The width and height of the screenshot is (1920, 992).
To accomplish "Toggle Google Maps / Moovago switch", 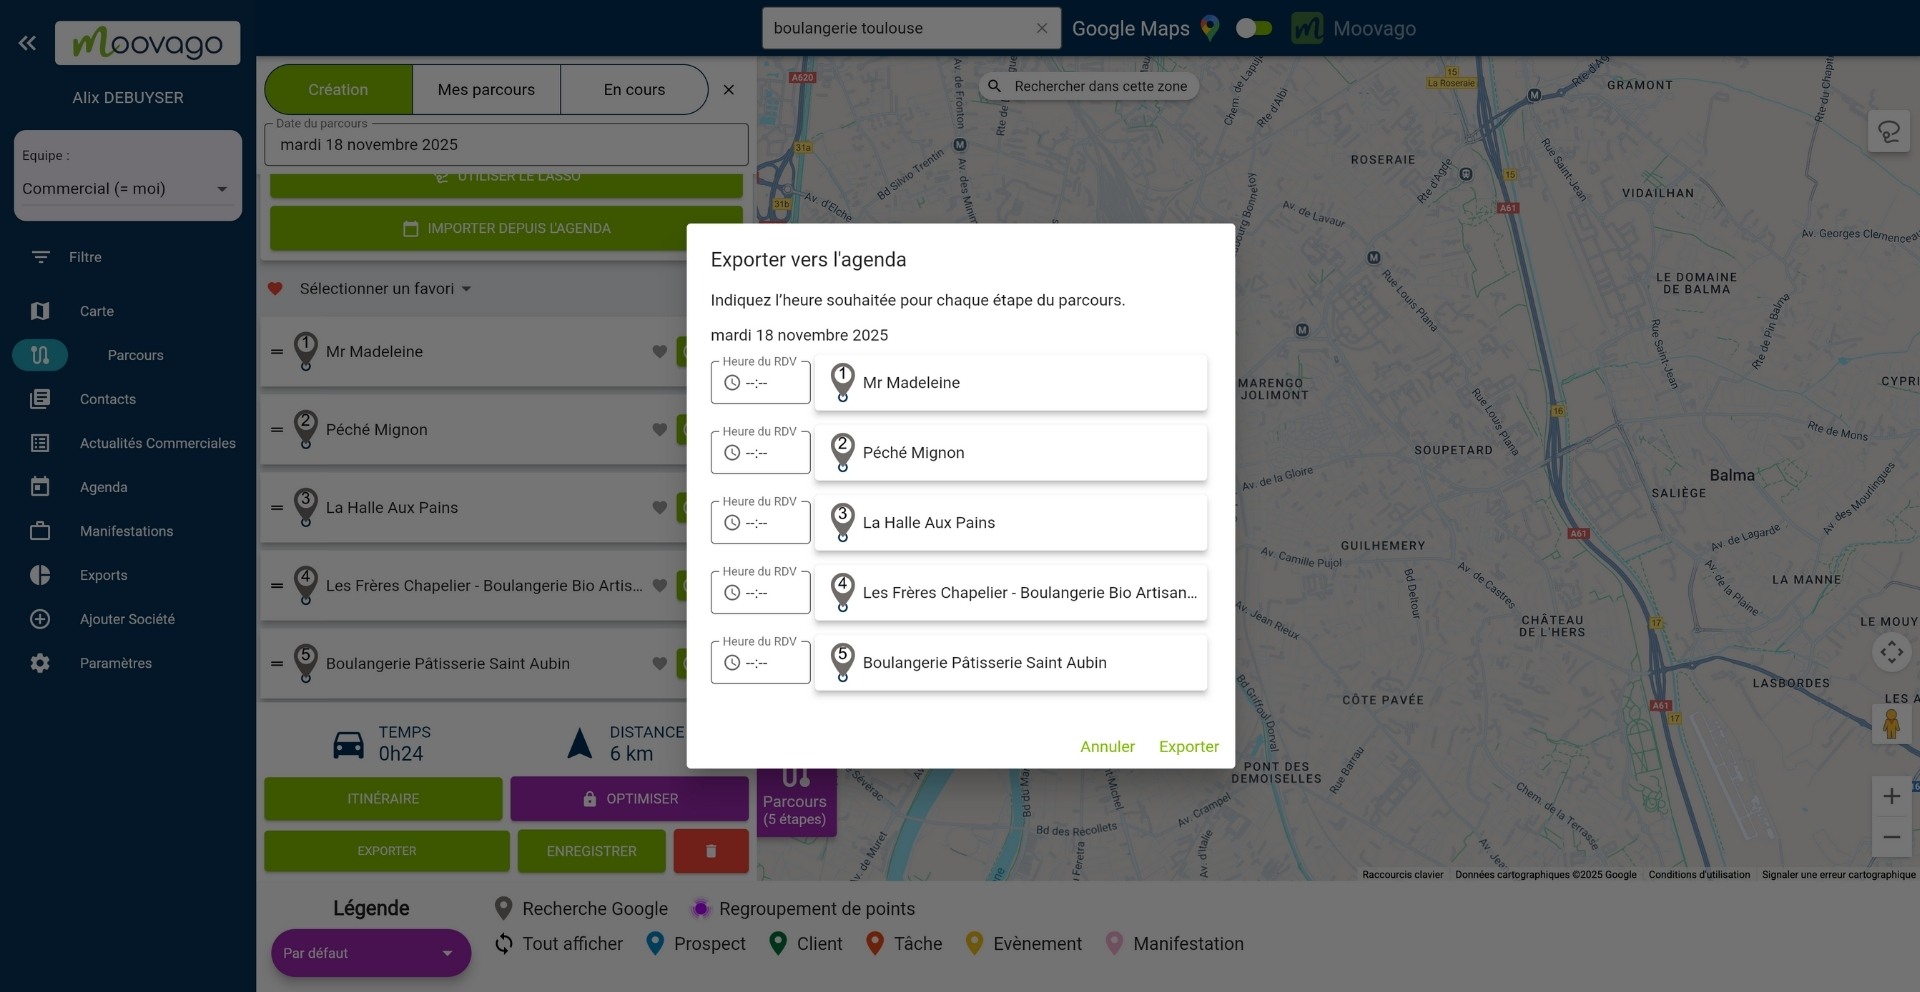I will tap(1254, 28).
